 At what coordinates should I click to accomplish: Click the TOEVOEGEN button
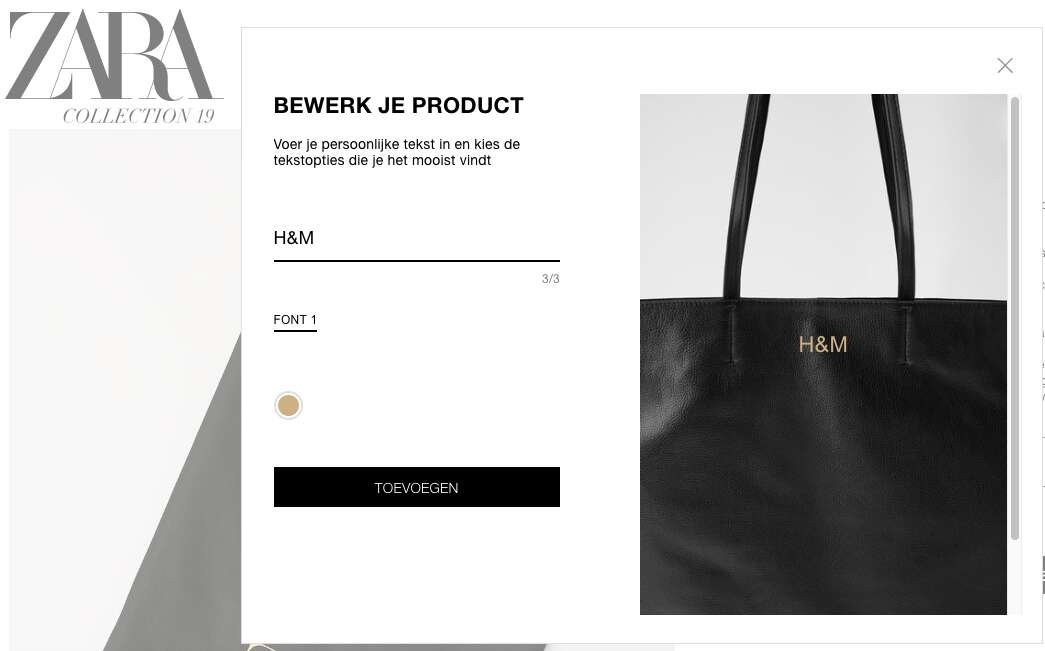coord(417,487)
